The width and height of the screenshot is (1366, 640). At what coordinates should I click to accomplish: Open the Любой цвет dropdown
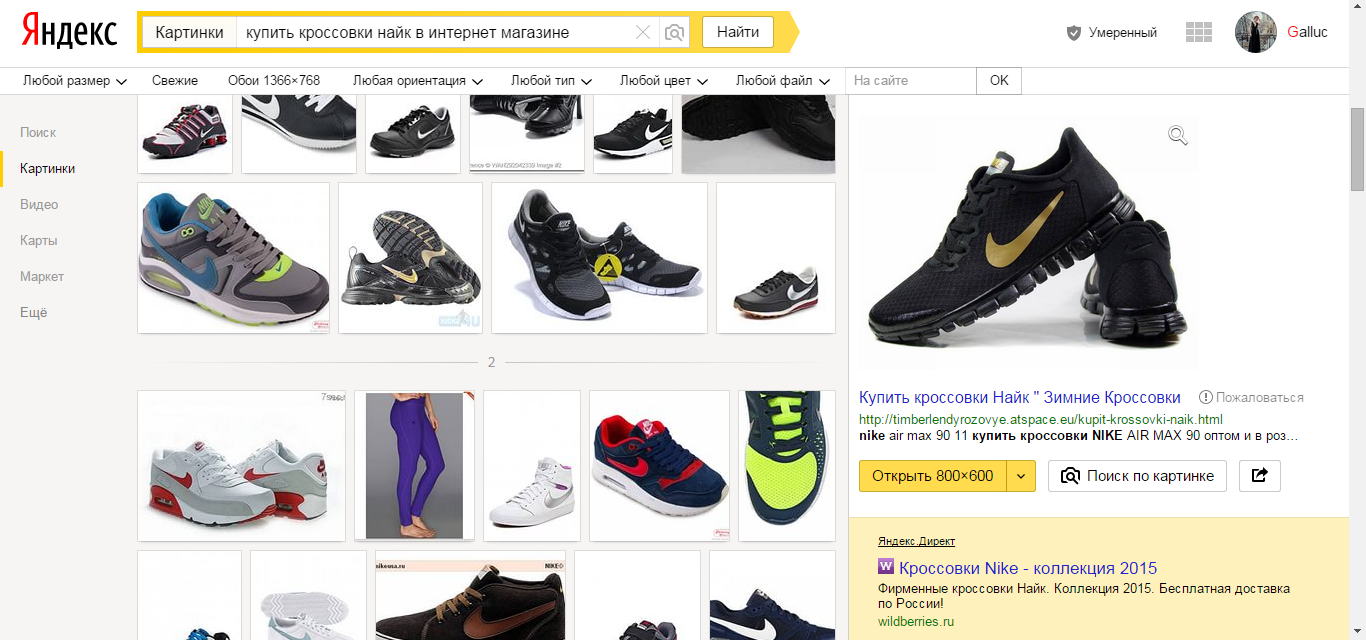[663, 81]
